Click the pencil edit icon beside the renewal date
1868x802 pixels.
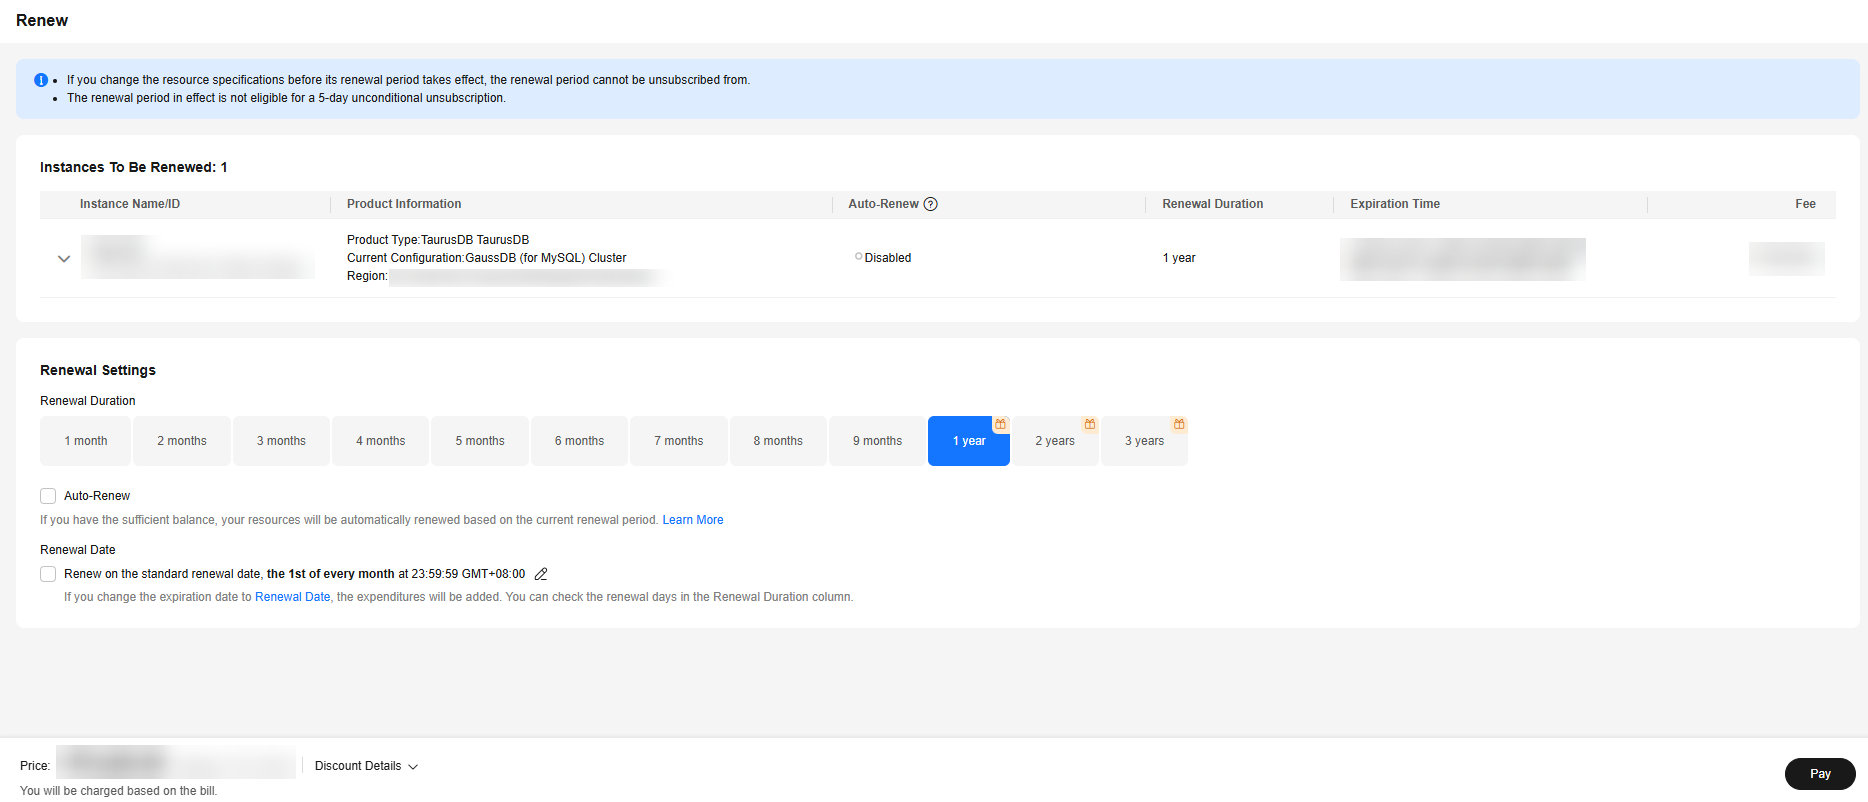(x=541, y=574)
